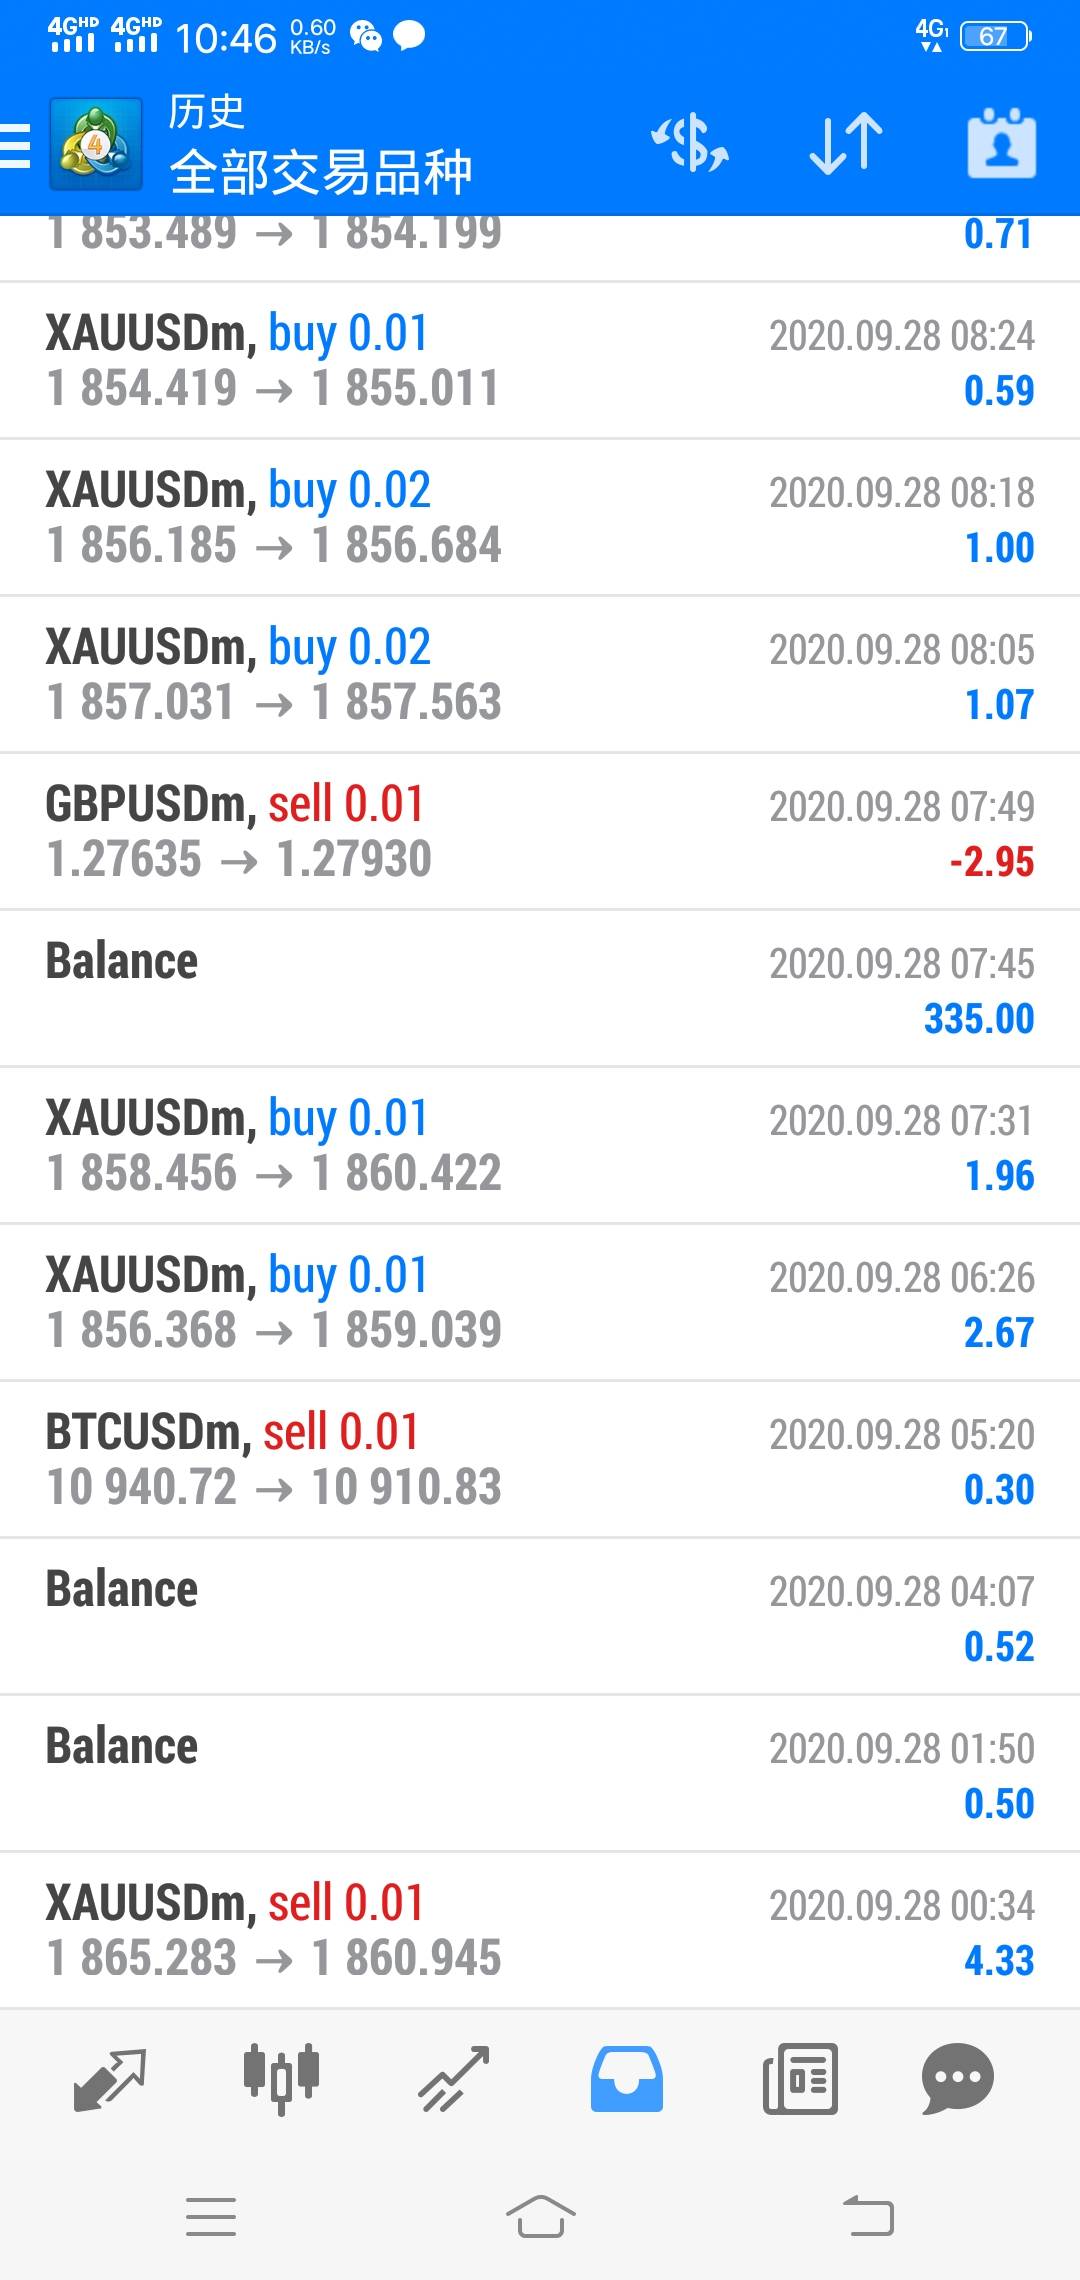Open the currency symbol filter icon
1080x2280 pixels.
point(690,144)
